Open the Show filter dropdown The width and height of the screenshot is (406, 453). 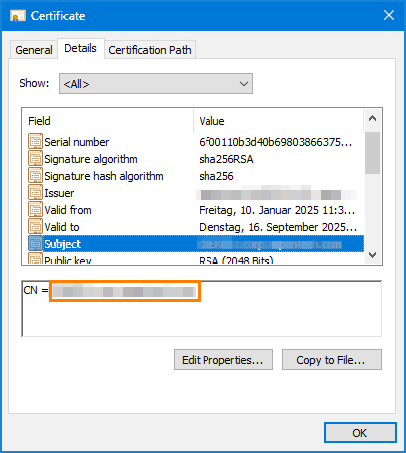[156, 84]
